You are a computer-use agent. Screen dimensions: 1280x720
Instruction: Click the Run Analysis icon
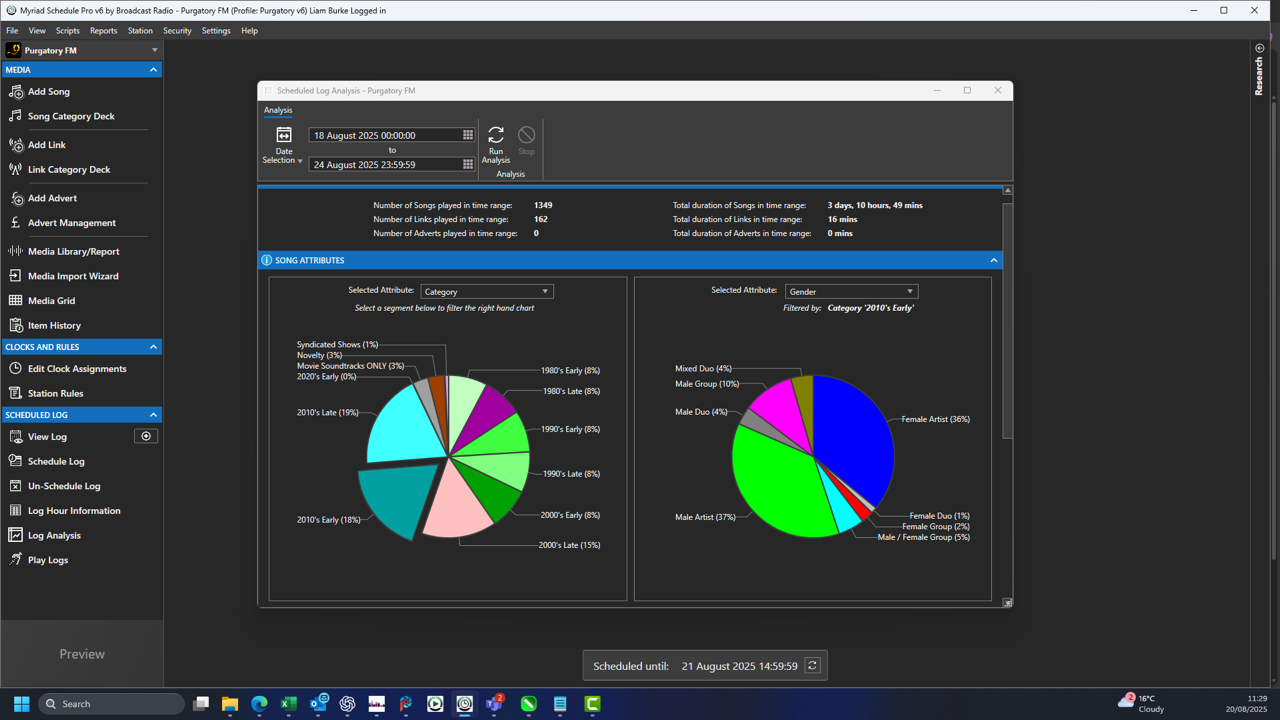pyautogui.click(x=496, y=135)
